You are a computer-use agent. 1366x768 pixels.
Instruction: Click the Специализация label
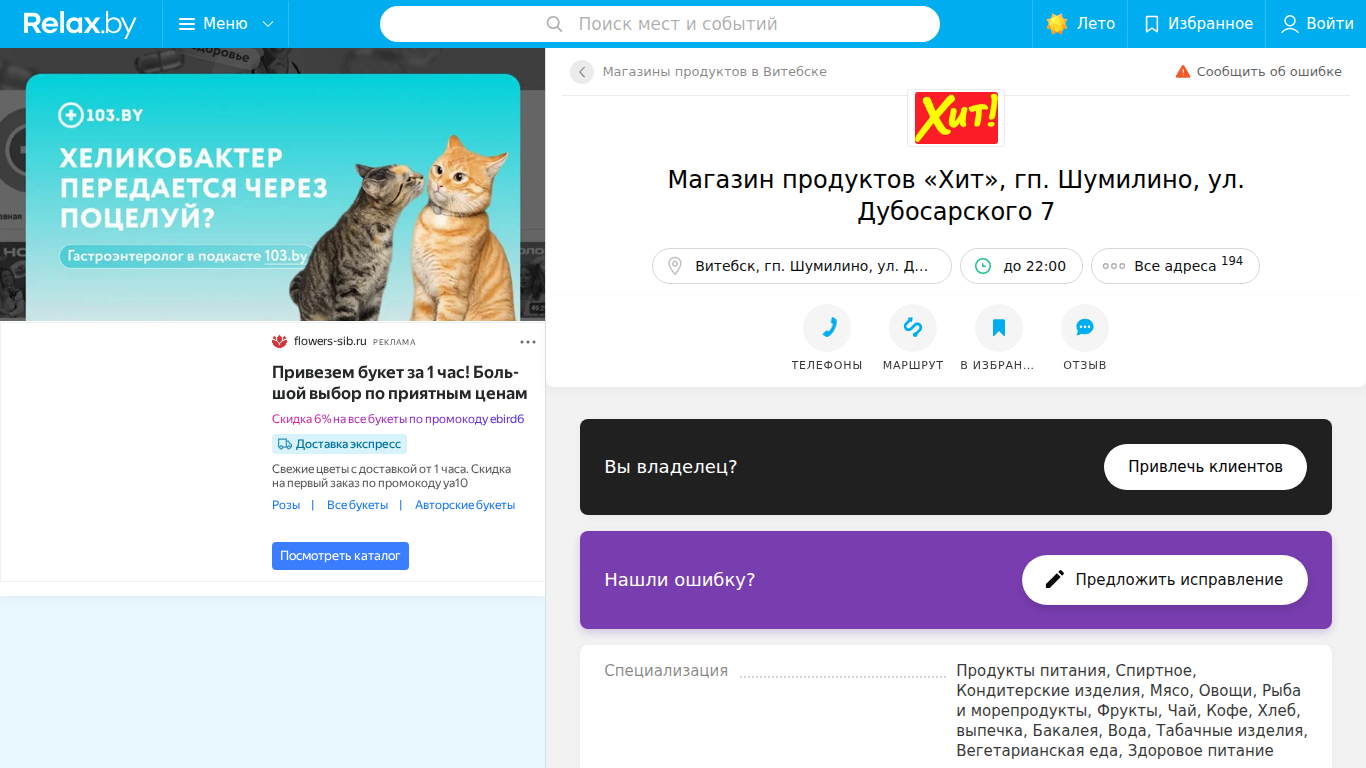(666, 671)
